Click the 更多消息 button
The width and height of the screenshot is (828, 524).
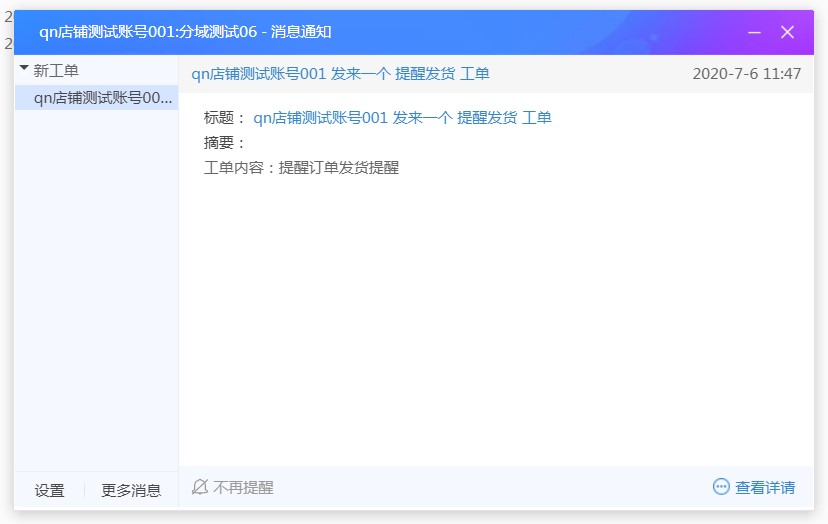[x=131, y=490]
